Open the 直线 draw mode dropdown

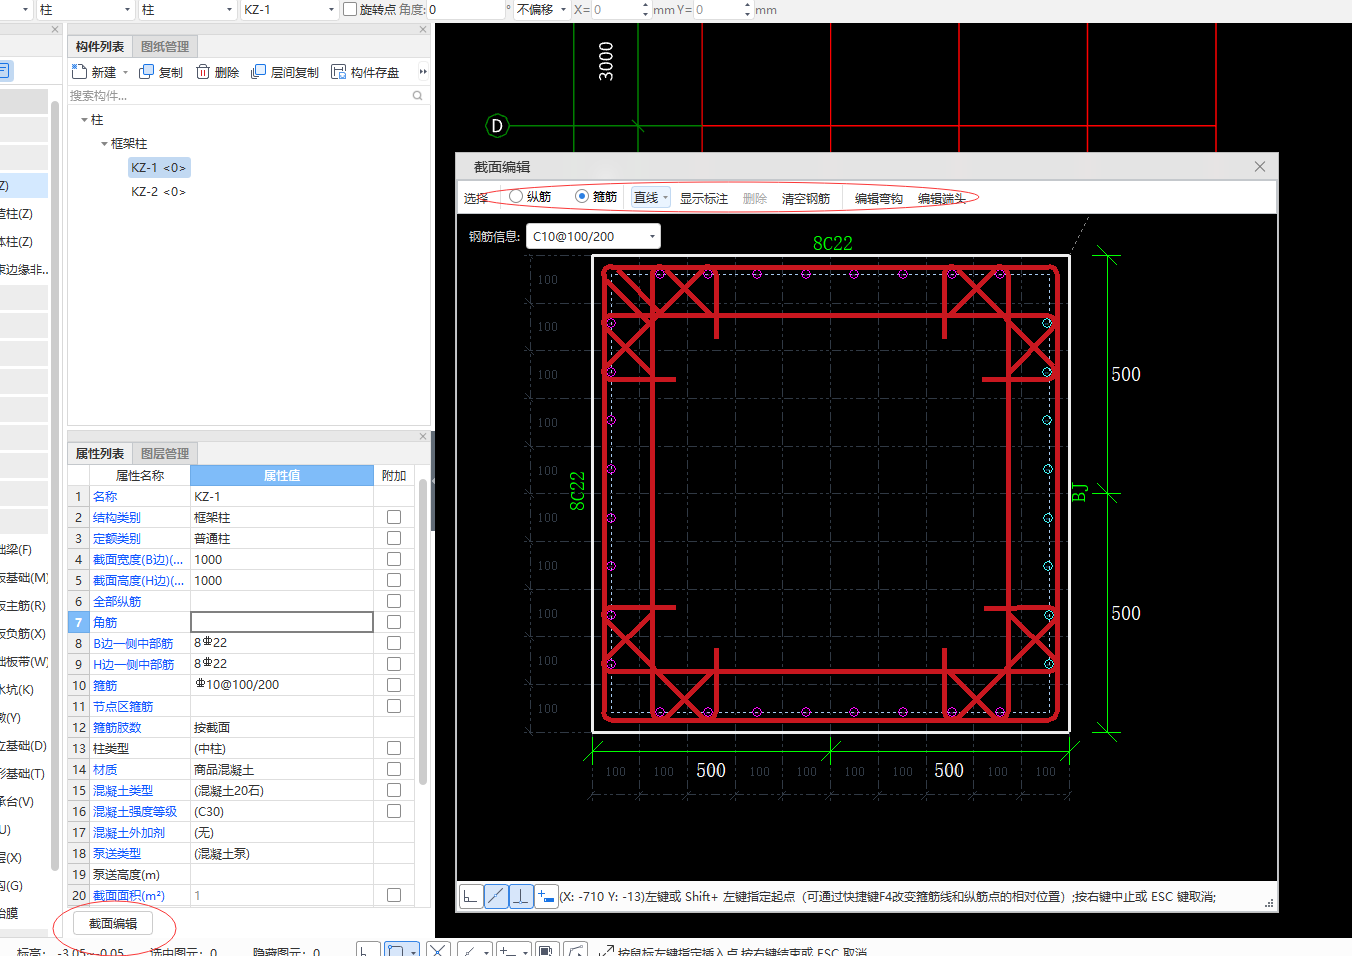[x=665, y=198]
